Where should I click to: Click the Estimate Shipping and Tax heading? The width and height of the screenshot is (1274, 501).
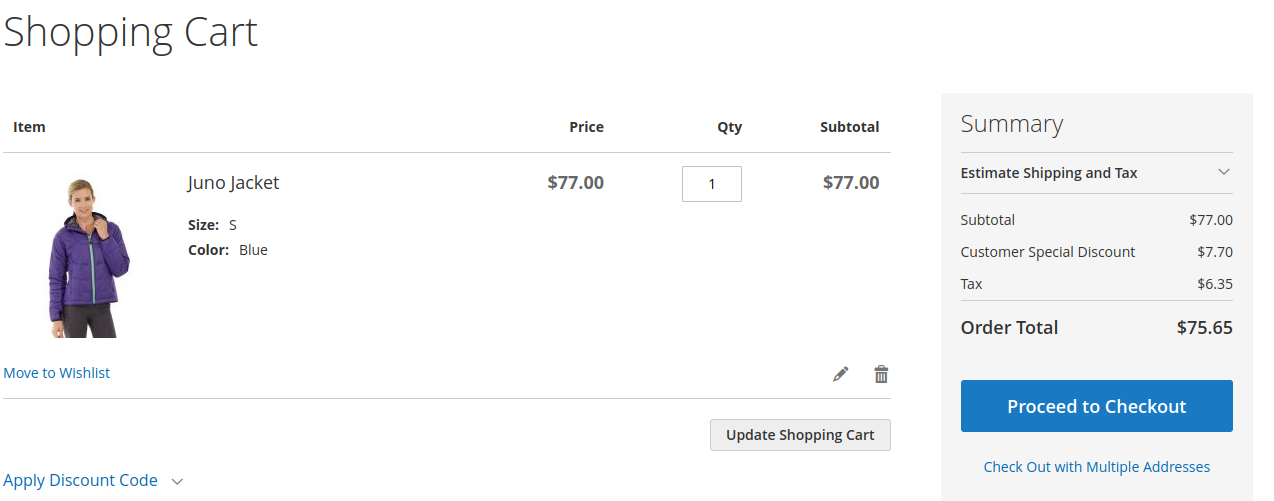pos(1048,173)
